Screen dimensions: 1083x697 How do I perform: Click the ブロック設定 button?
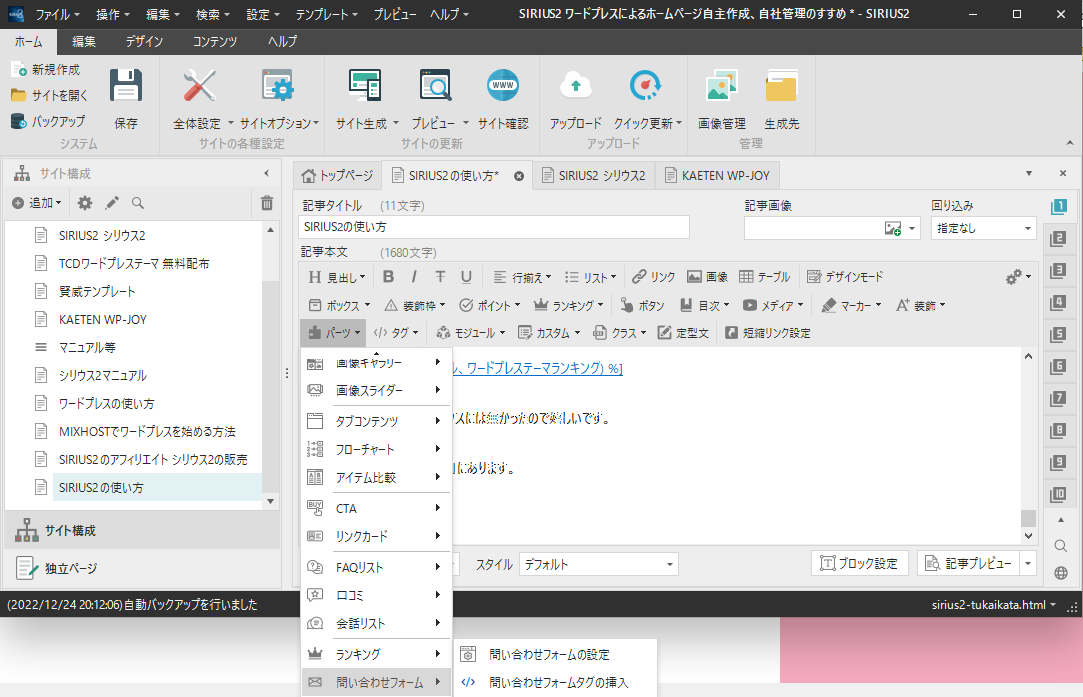click(x=859, y=564)
